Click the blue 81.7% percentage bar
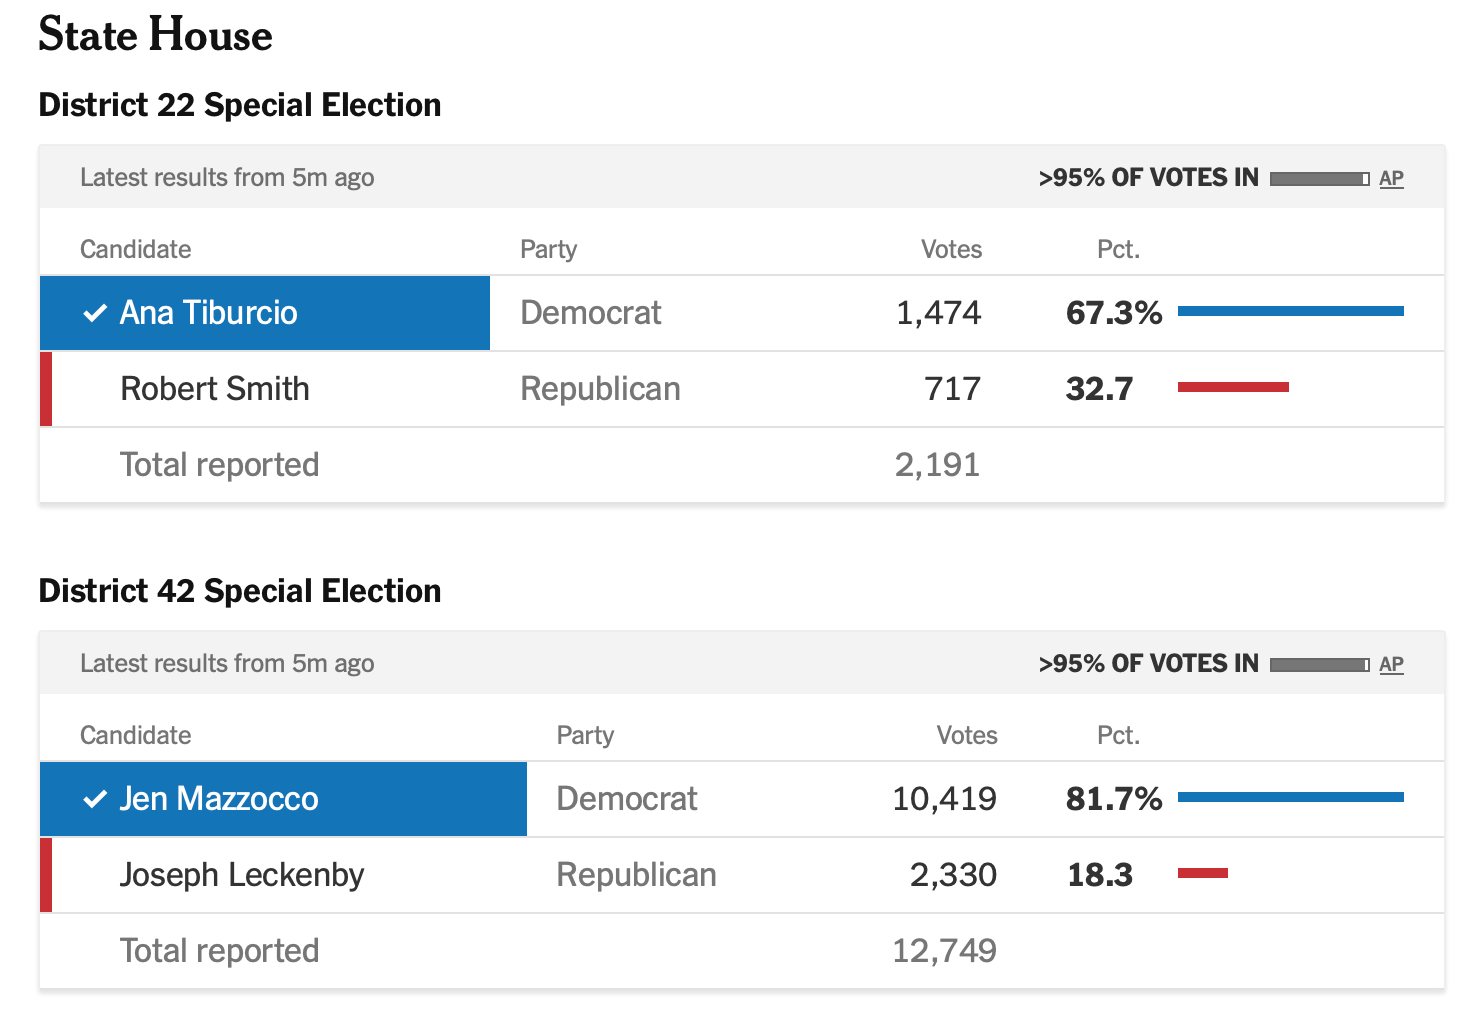1478x1016 pixels. tap(1290, 797)
